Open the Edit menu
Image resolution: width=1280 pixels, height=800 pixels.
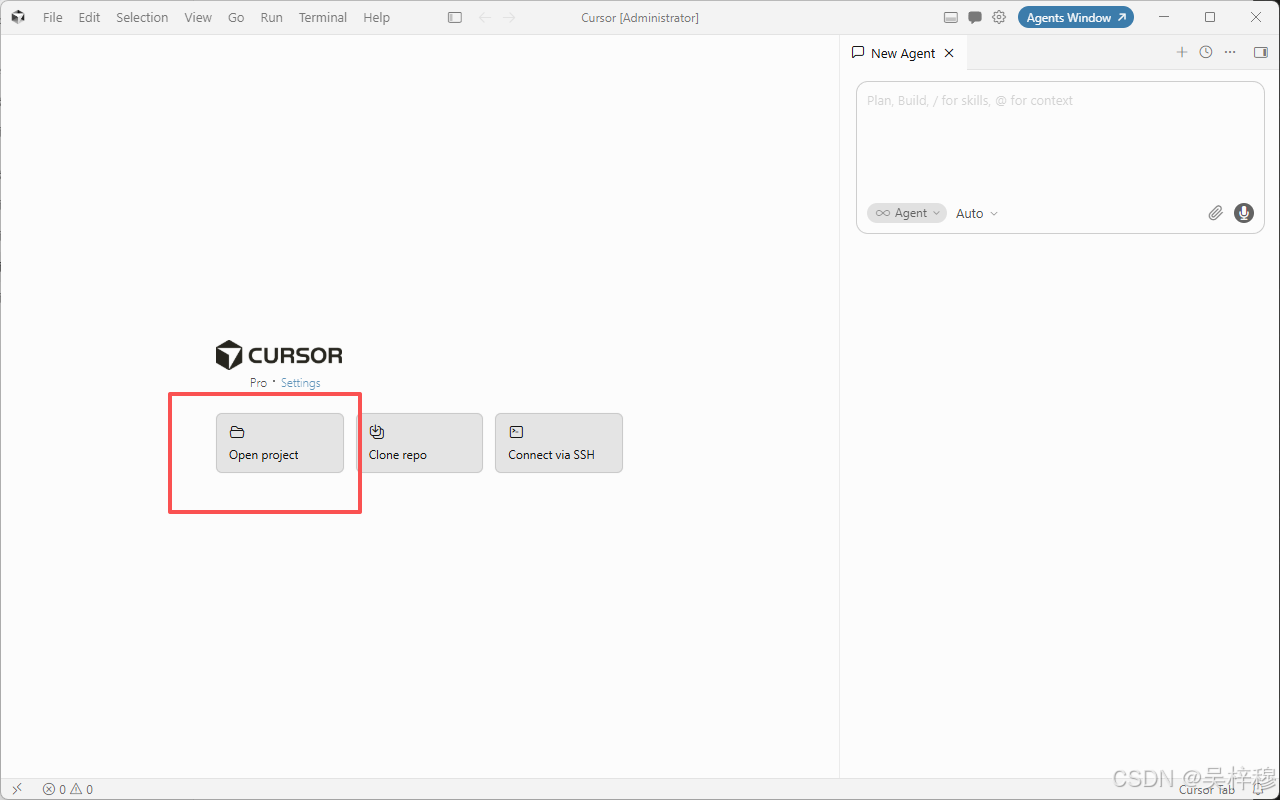(x=90, y=18)
